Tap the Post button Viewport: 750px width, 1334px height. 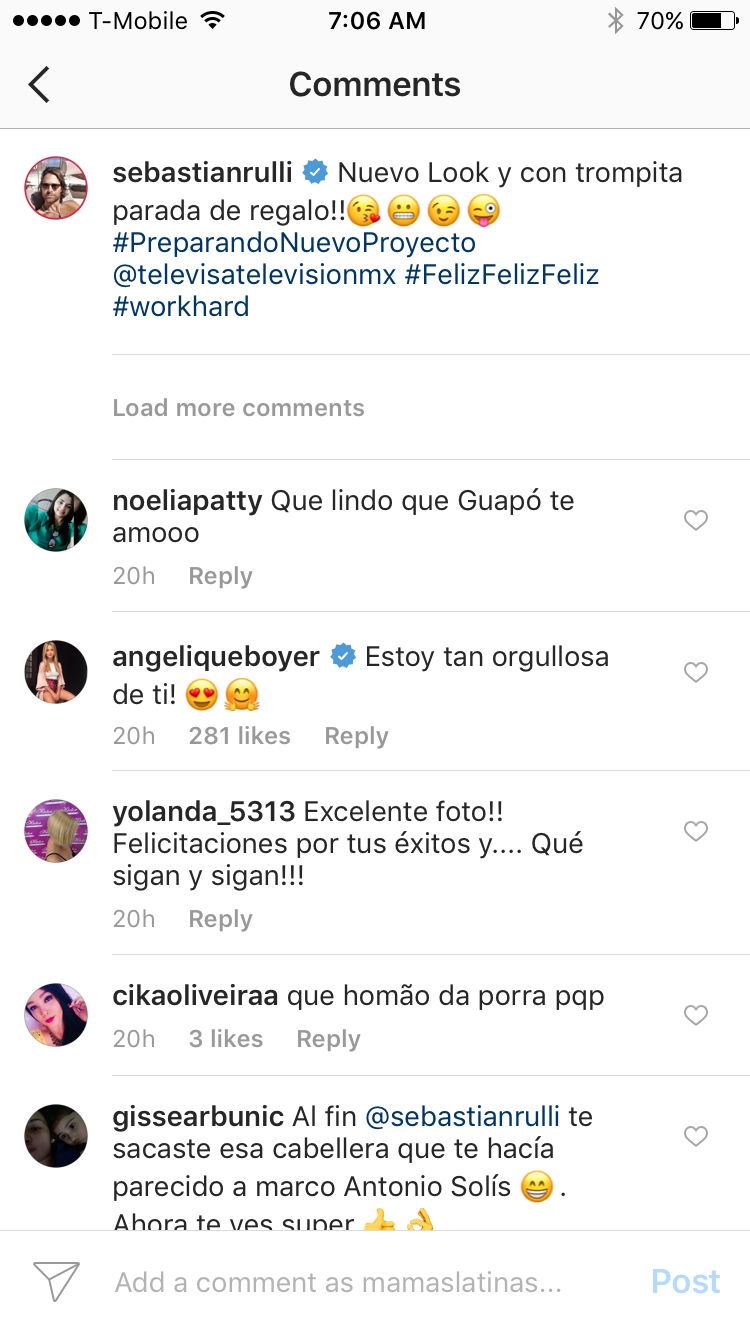click(x=685, y=1282)
